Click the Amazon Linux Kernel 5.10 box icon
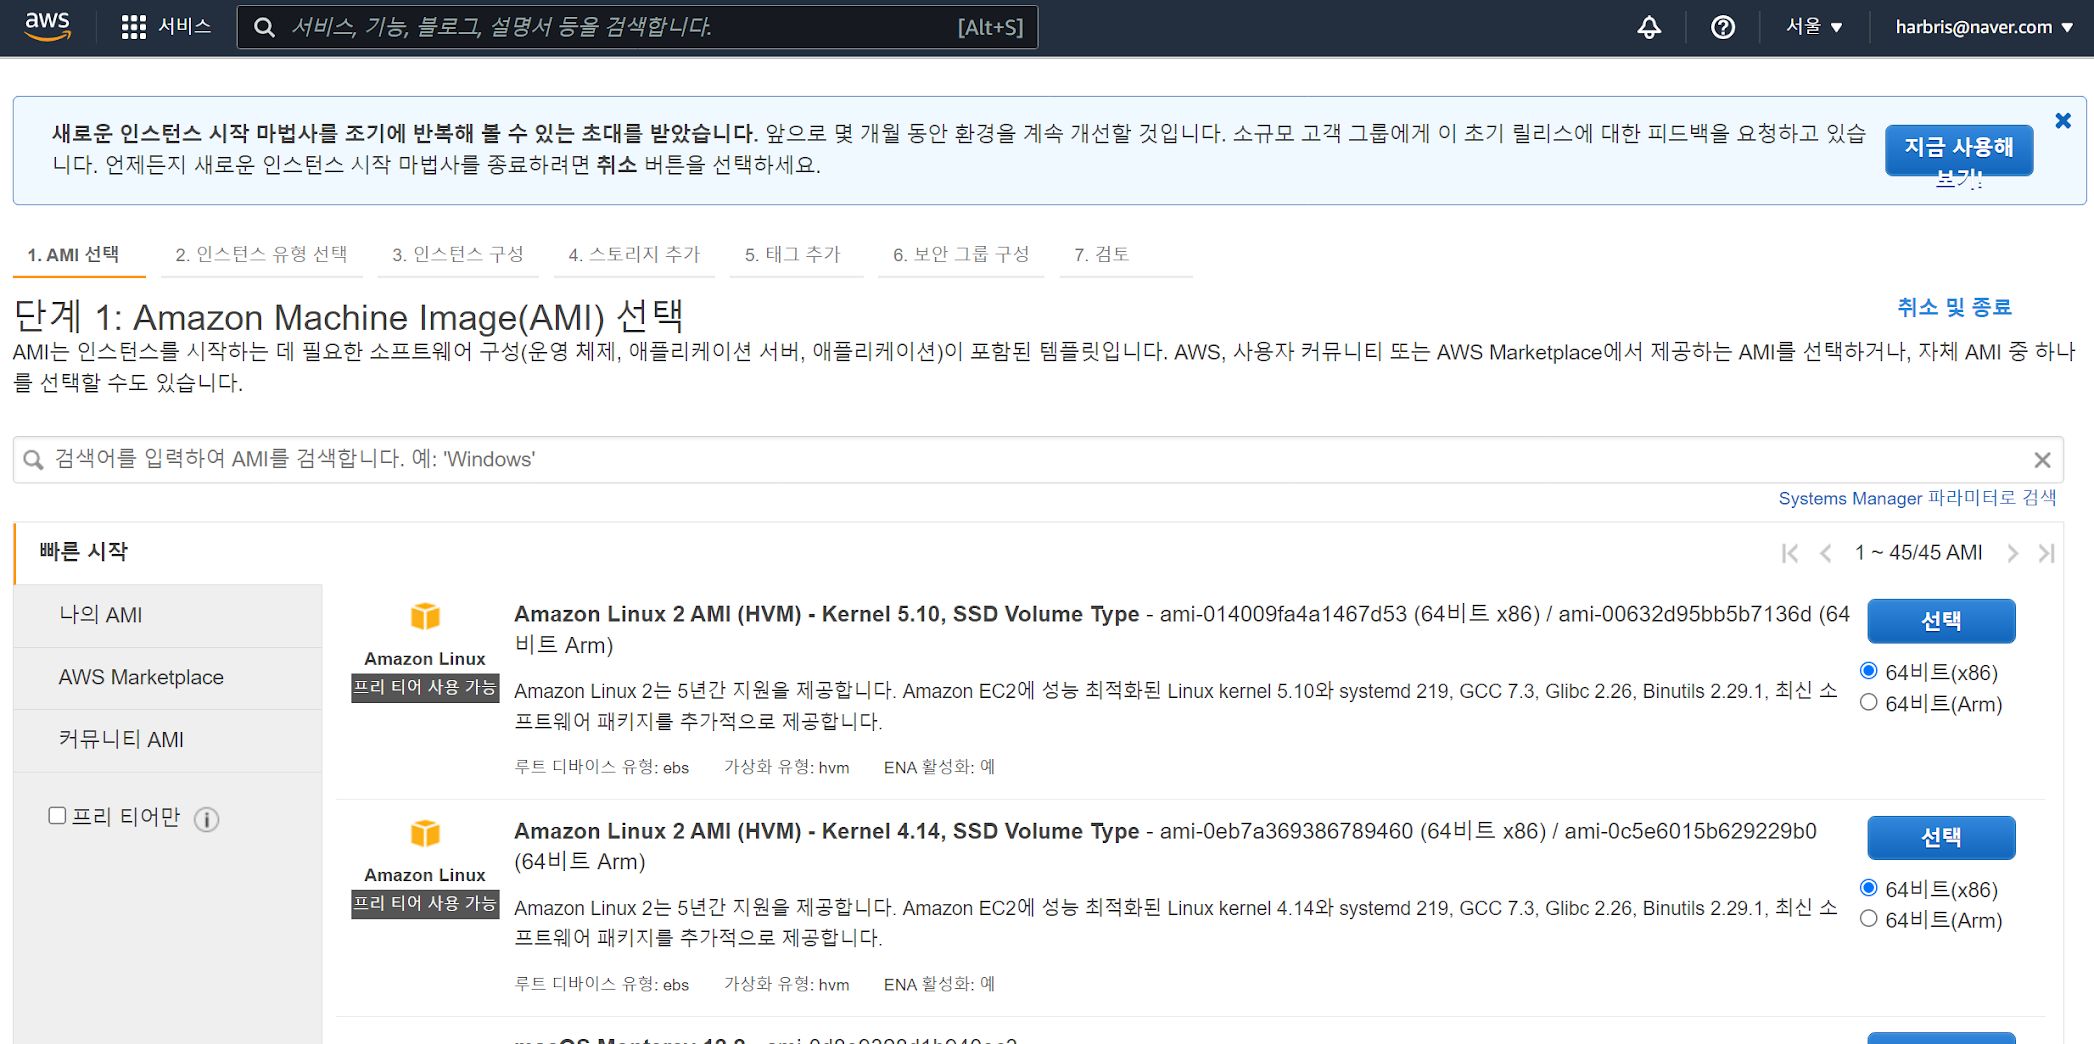This screenshot has height=1044, width=2094. click(425, 616)
